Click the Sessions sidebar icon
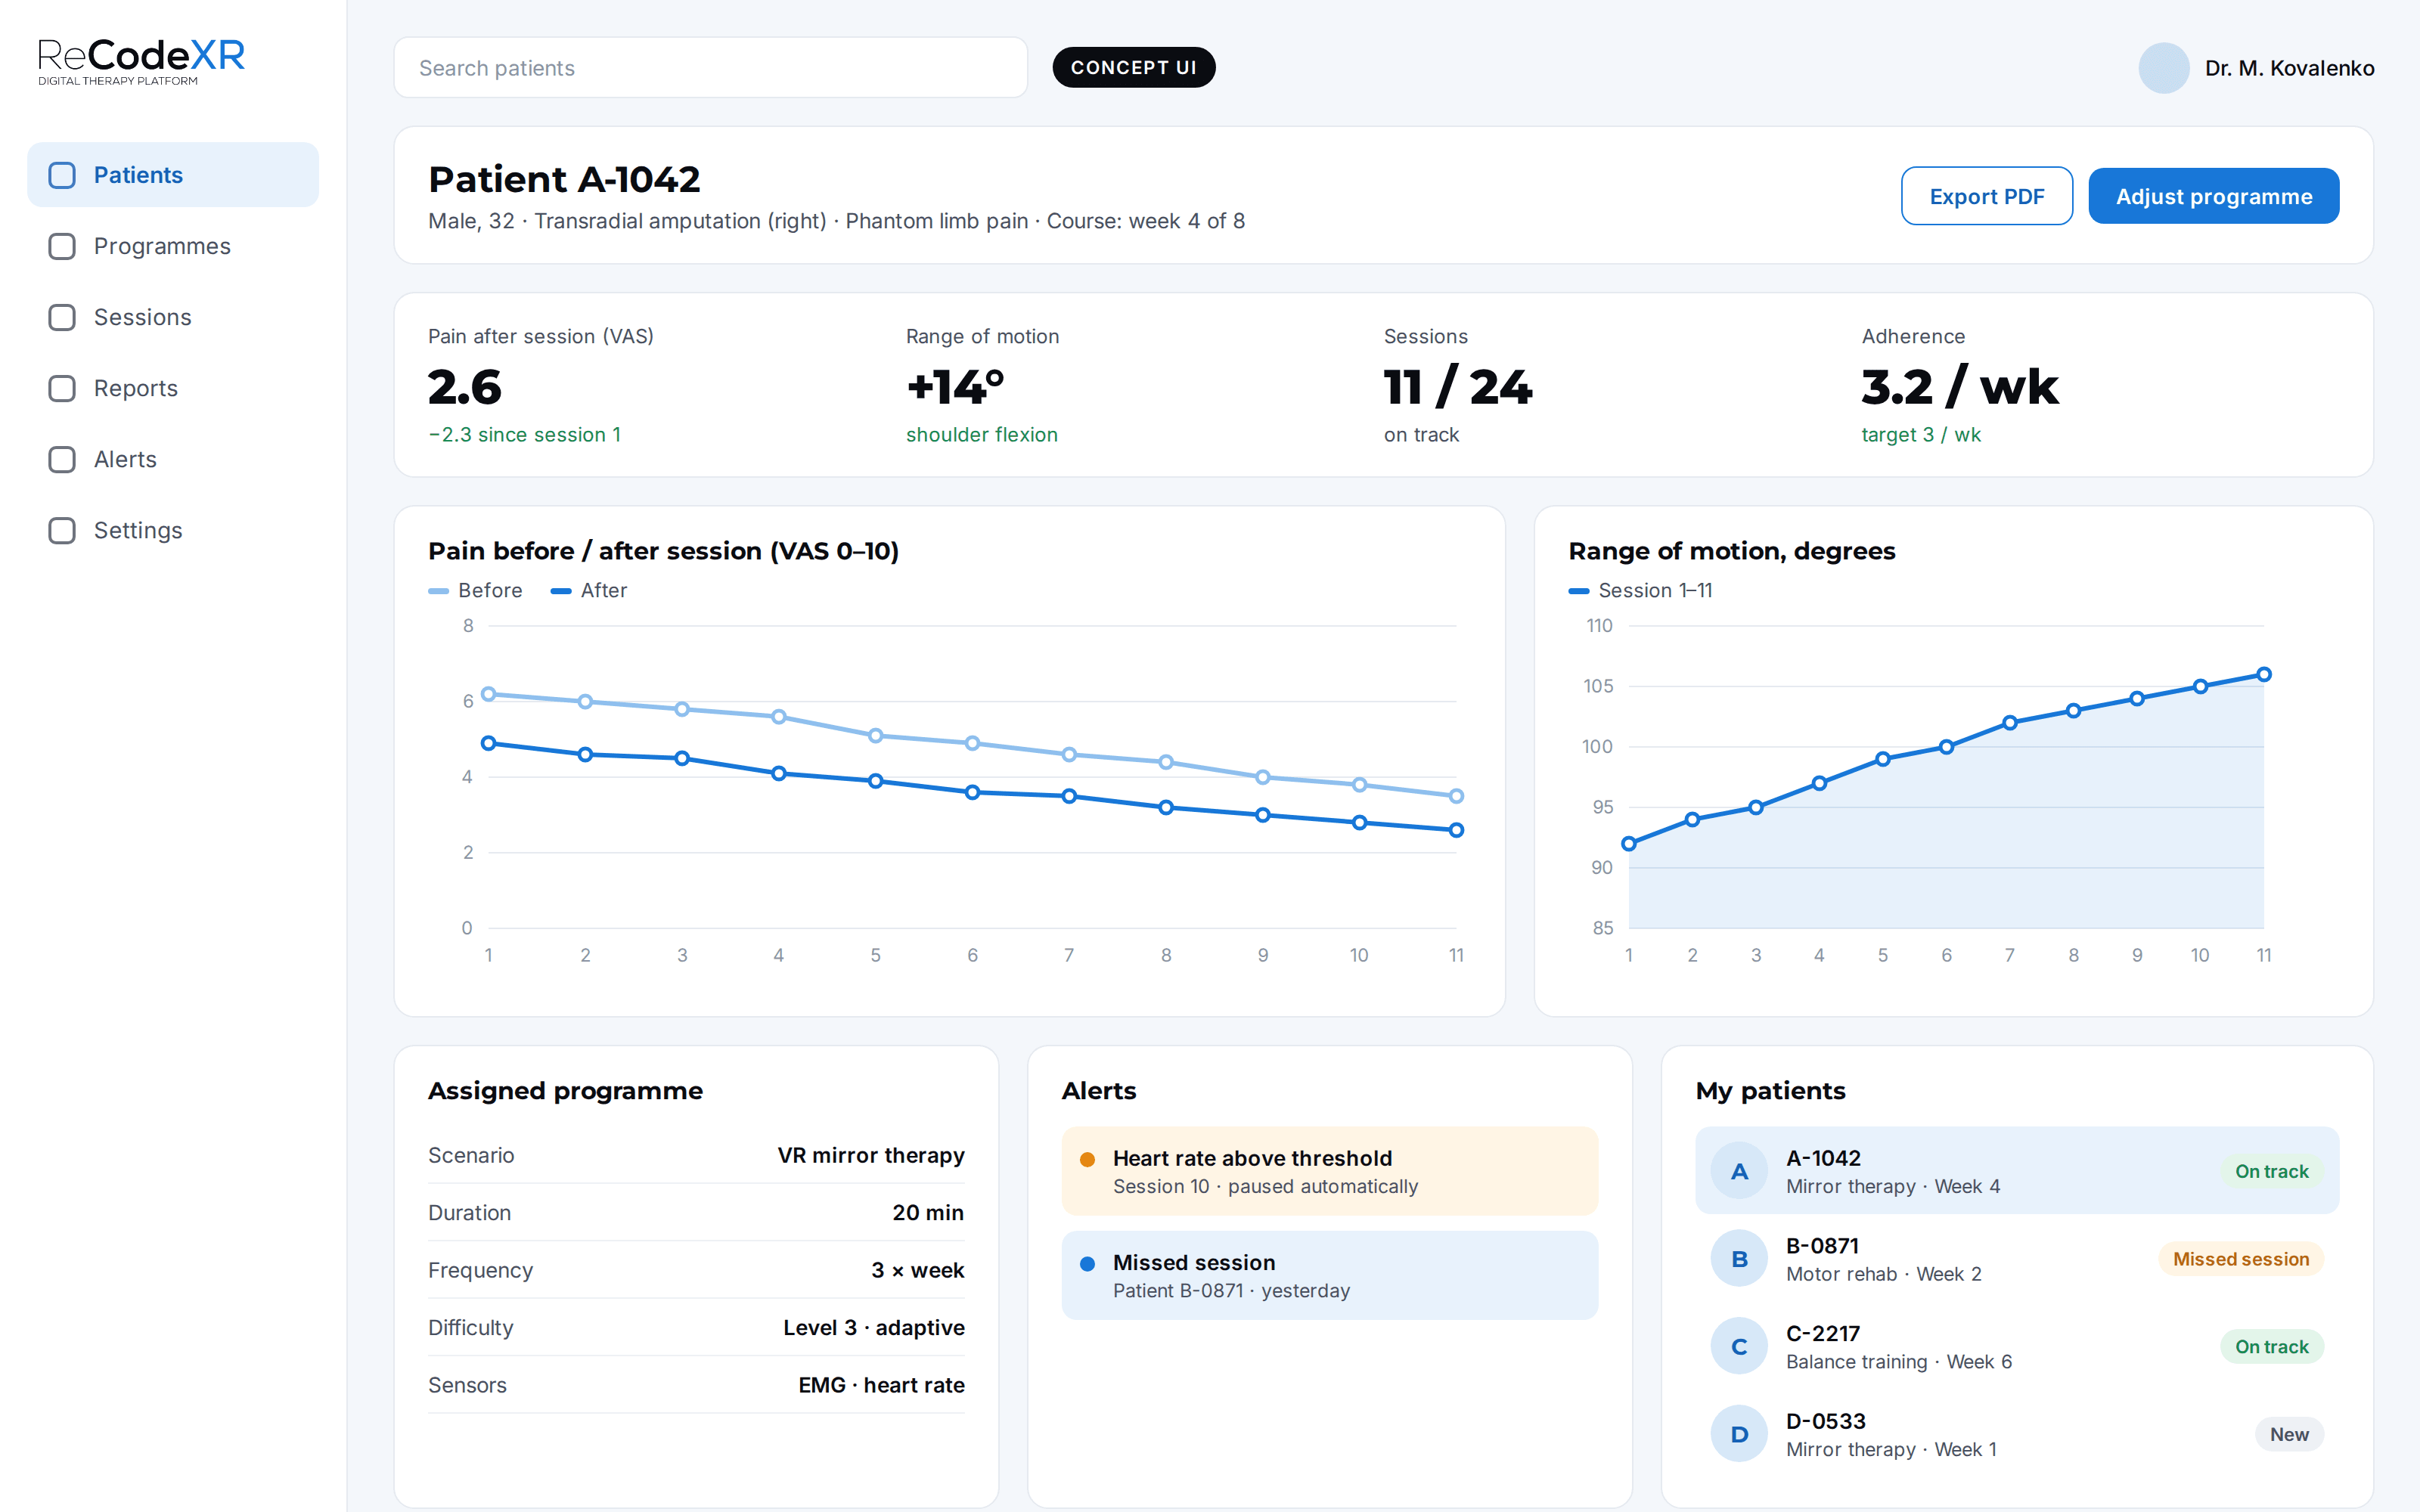2420x1512 pixels. click(62, 317)
